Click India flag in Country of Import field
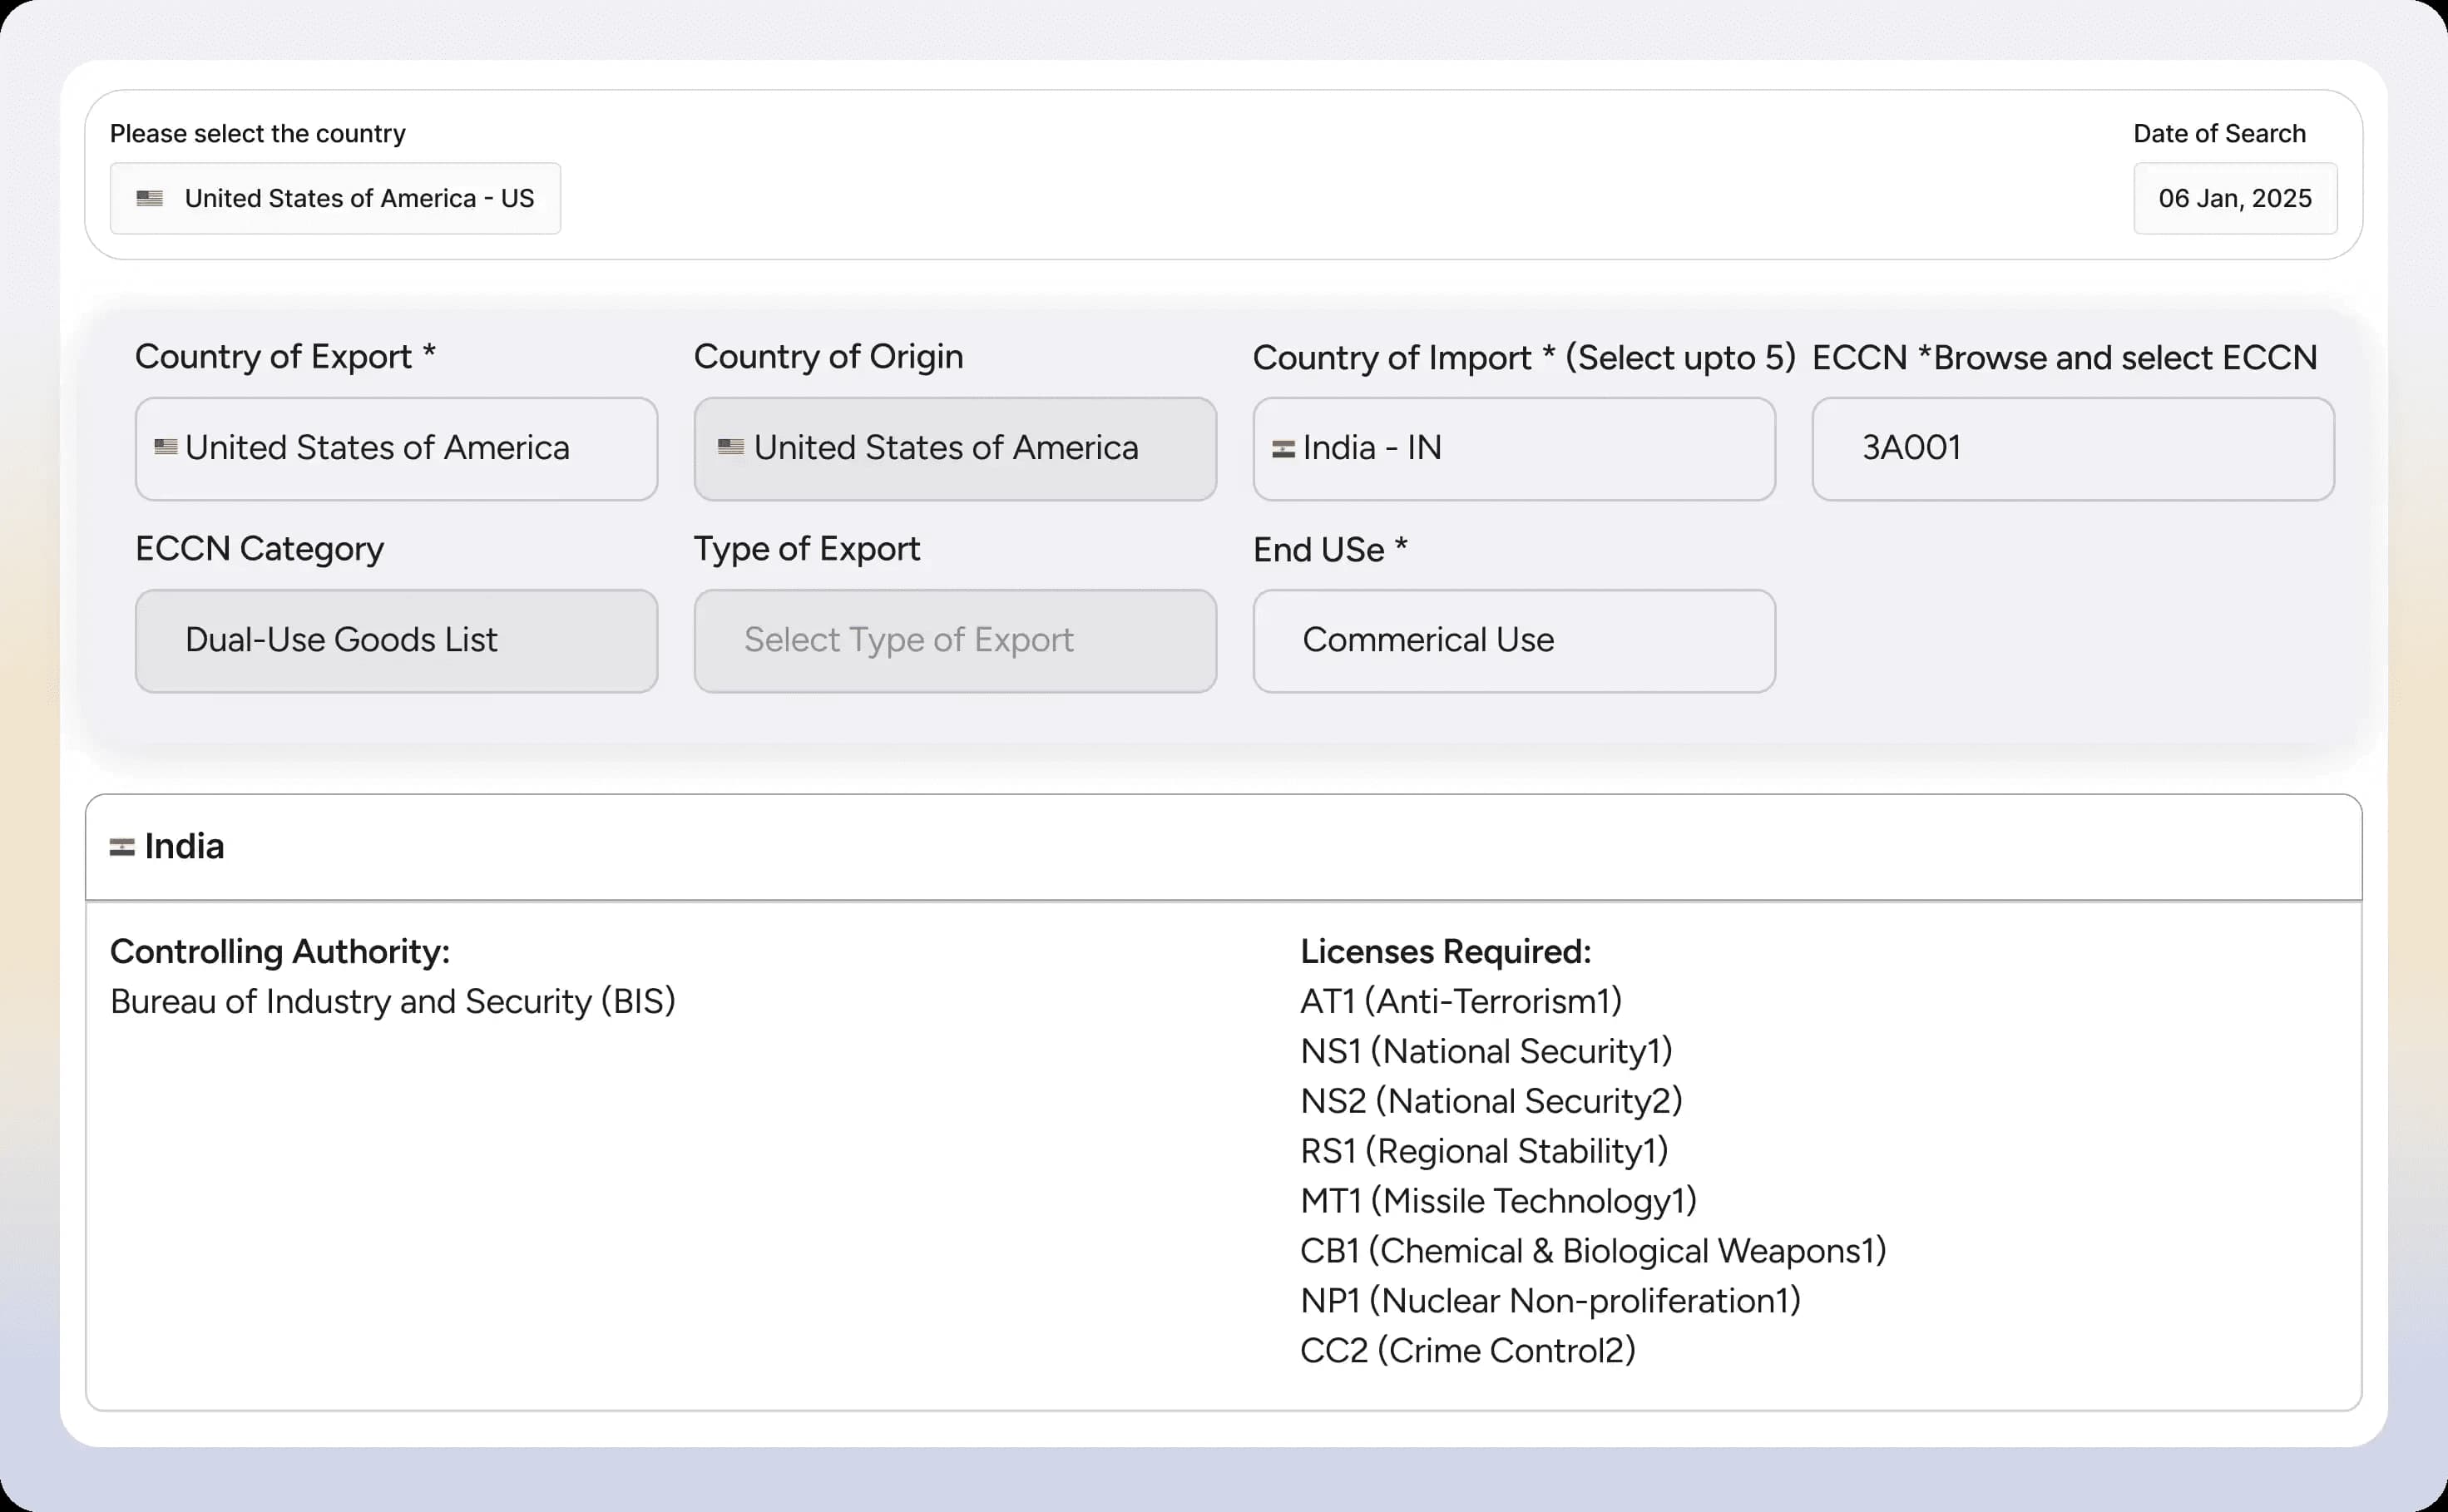Screen dimensions: 2448x1512 1283,449
